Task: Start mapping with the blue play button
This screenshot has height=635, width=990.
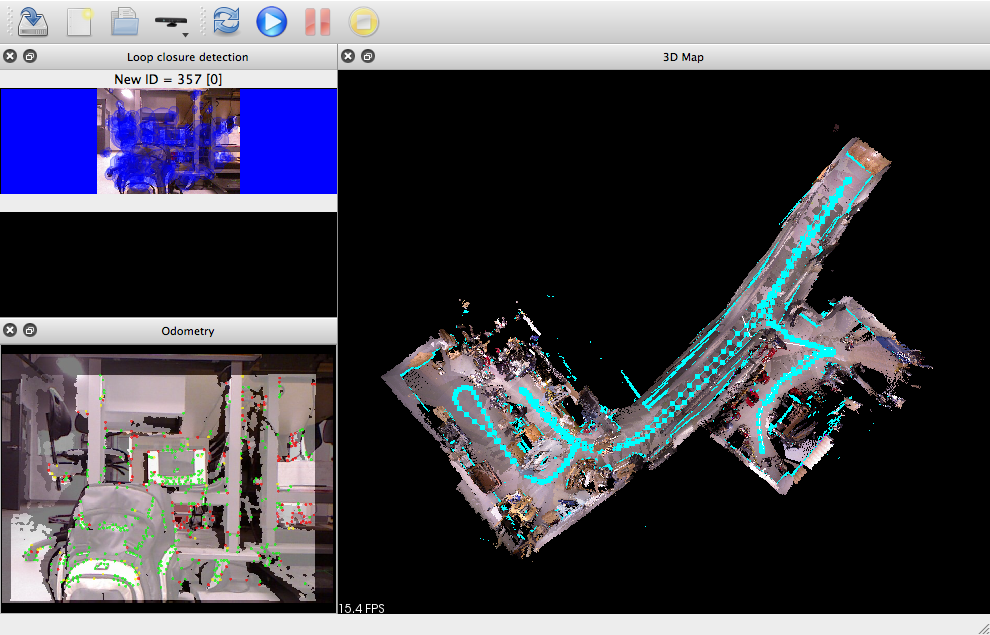Action: [271, 21]
